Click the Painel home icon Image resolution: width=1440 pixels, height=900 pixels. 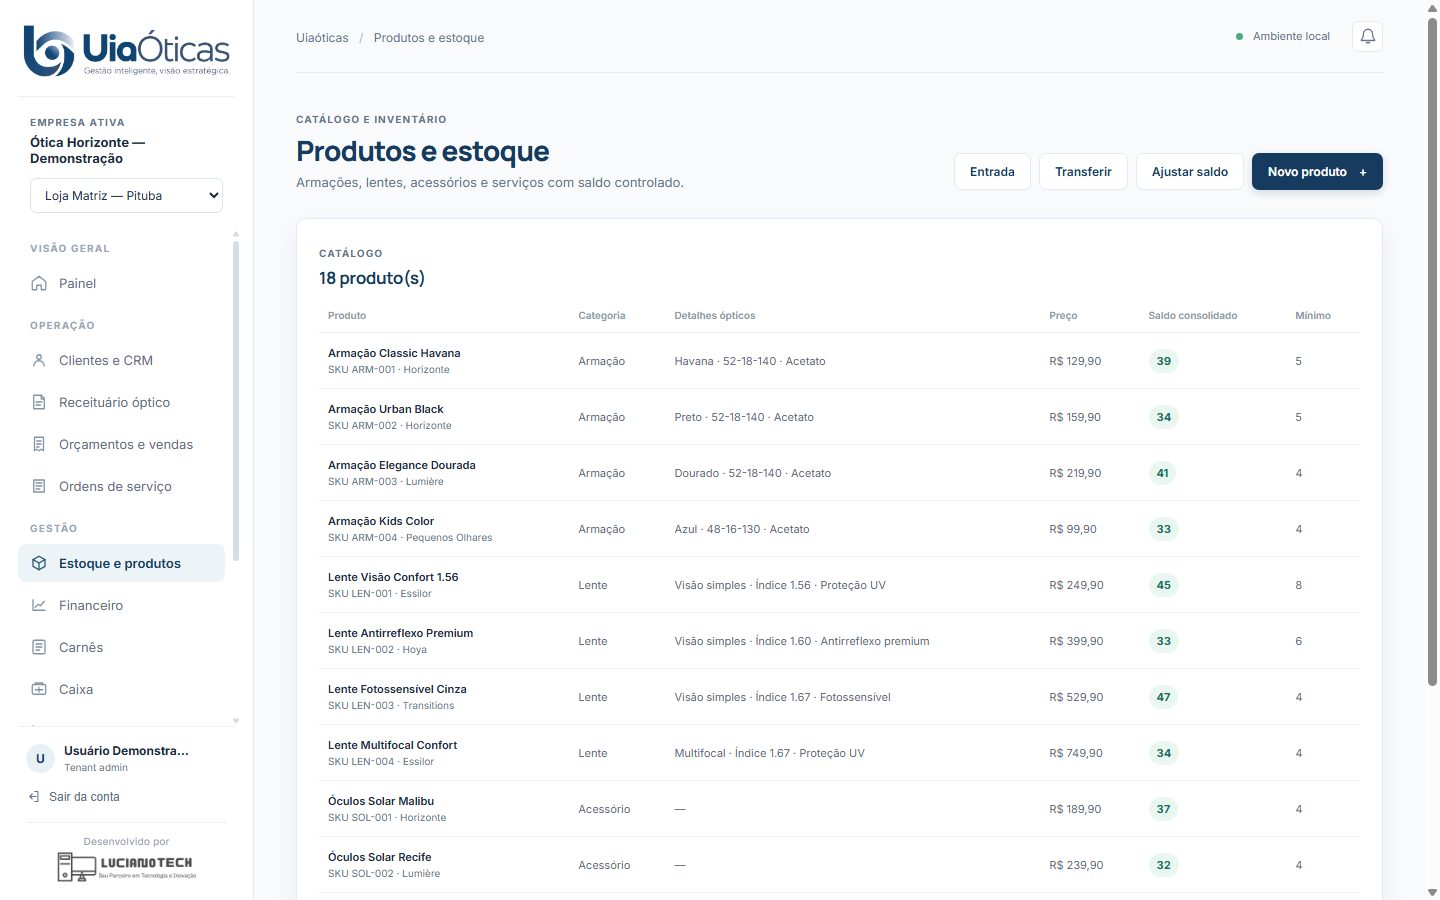[39, 283]
